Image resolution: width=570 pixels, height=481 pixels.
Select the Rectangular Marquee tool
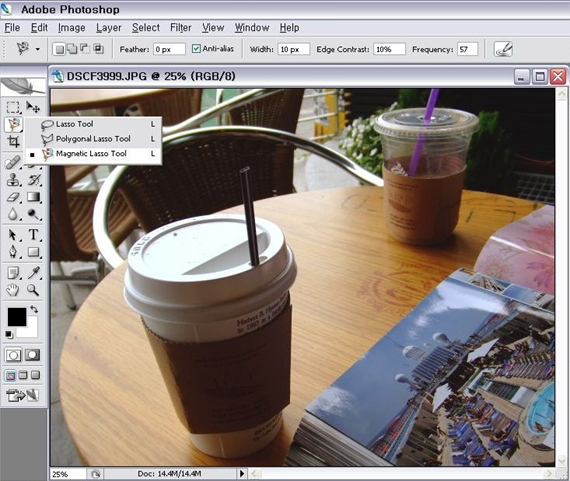pyautogui.click(x=13, y=107)
